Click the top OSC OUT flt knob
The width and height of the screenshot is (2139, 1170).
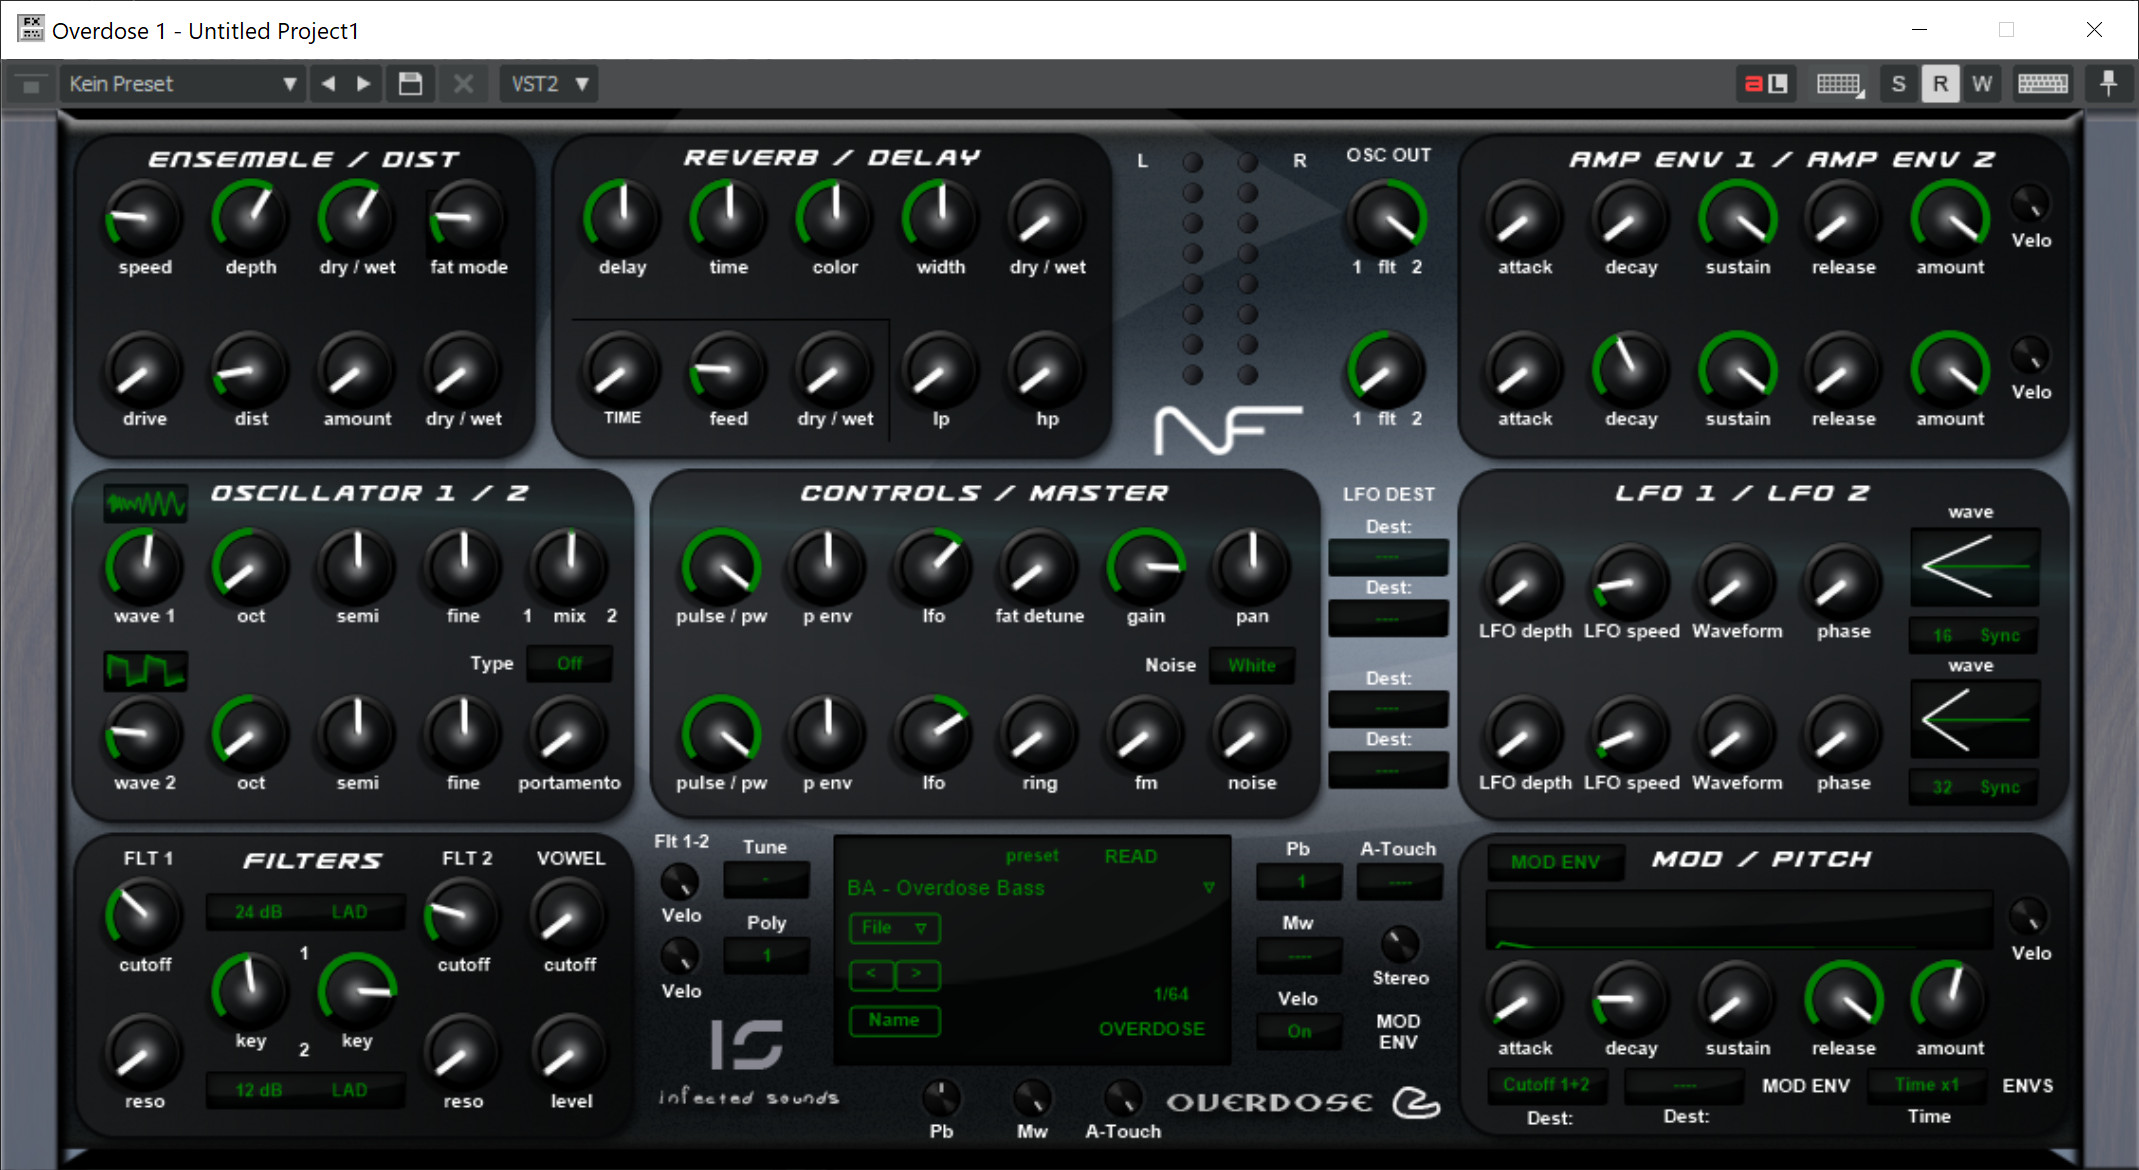pos(1386,218)
